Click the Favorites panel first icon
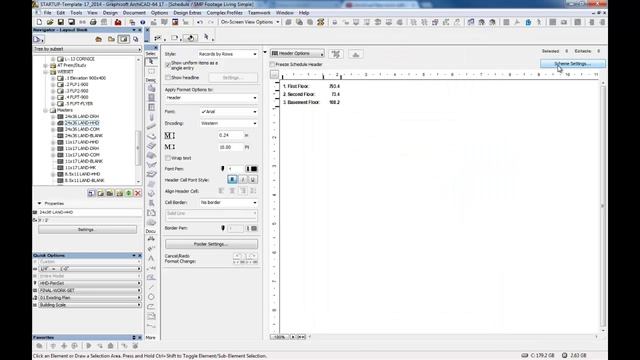The image size is (640, 360). 39,346
